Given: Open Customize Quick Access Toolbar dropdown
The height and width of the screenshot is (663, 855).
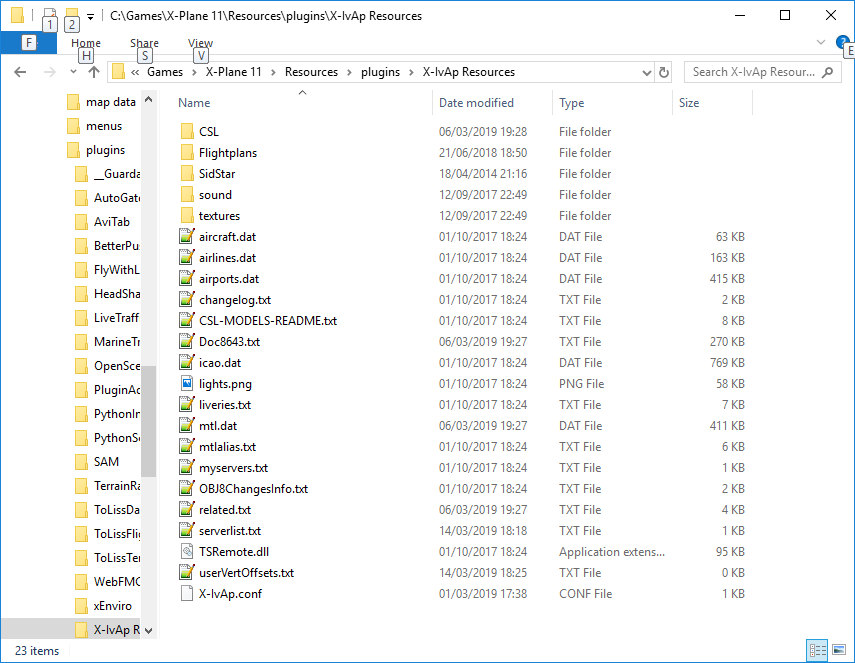Looking at the screenshot, I should [91, 16].
